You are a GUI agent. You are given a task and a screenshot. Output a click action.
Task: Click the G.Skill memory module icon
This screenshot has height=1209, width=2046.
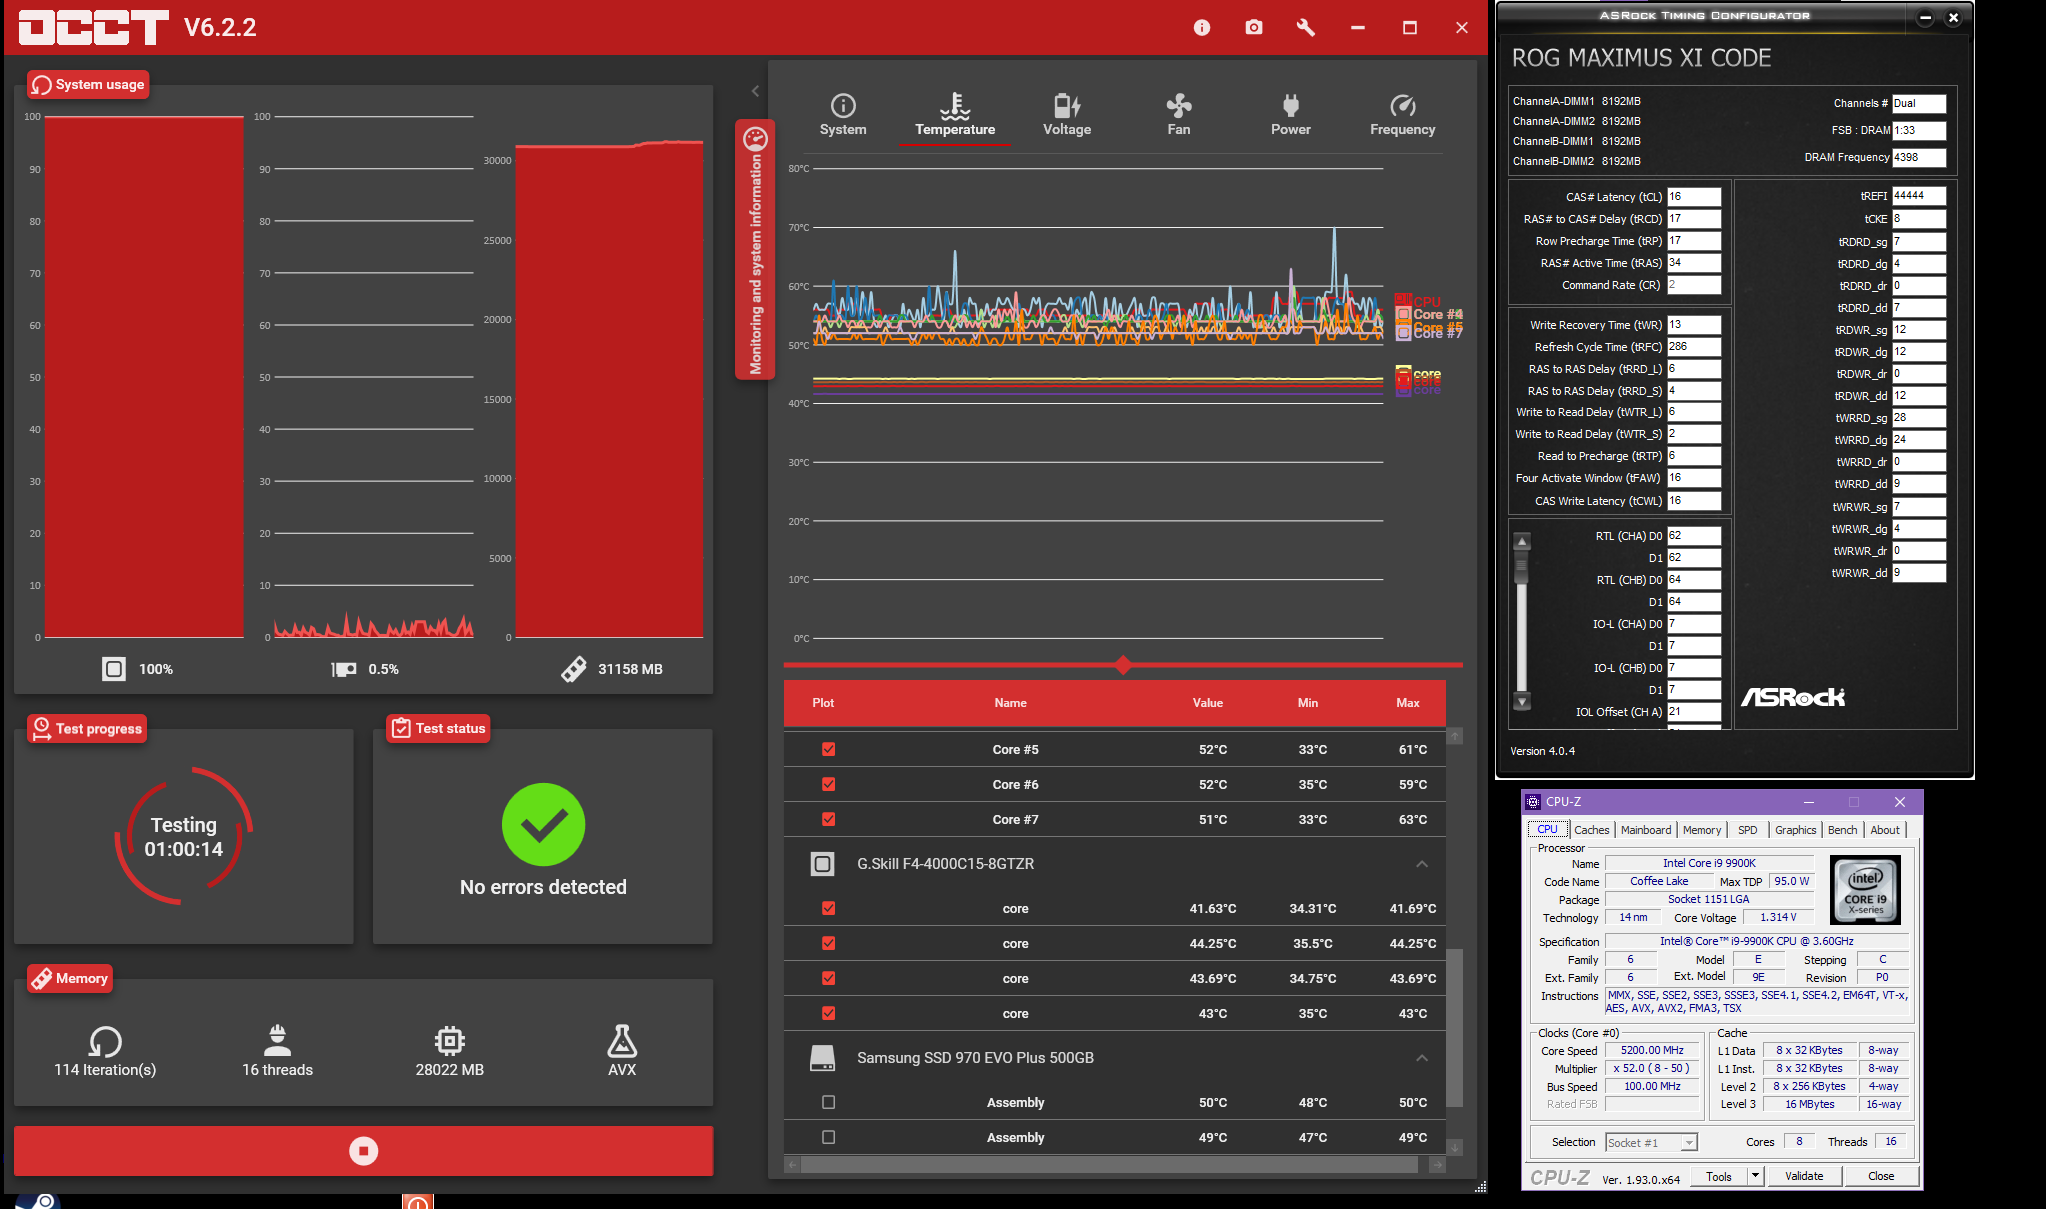(x=822, y=864)
